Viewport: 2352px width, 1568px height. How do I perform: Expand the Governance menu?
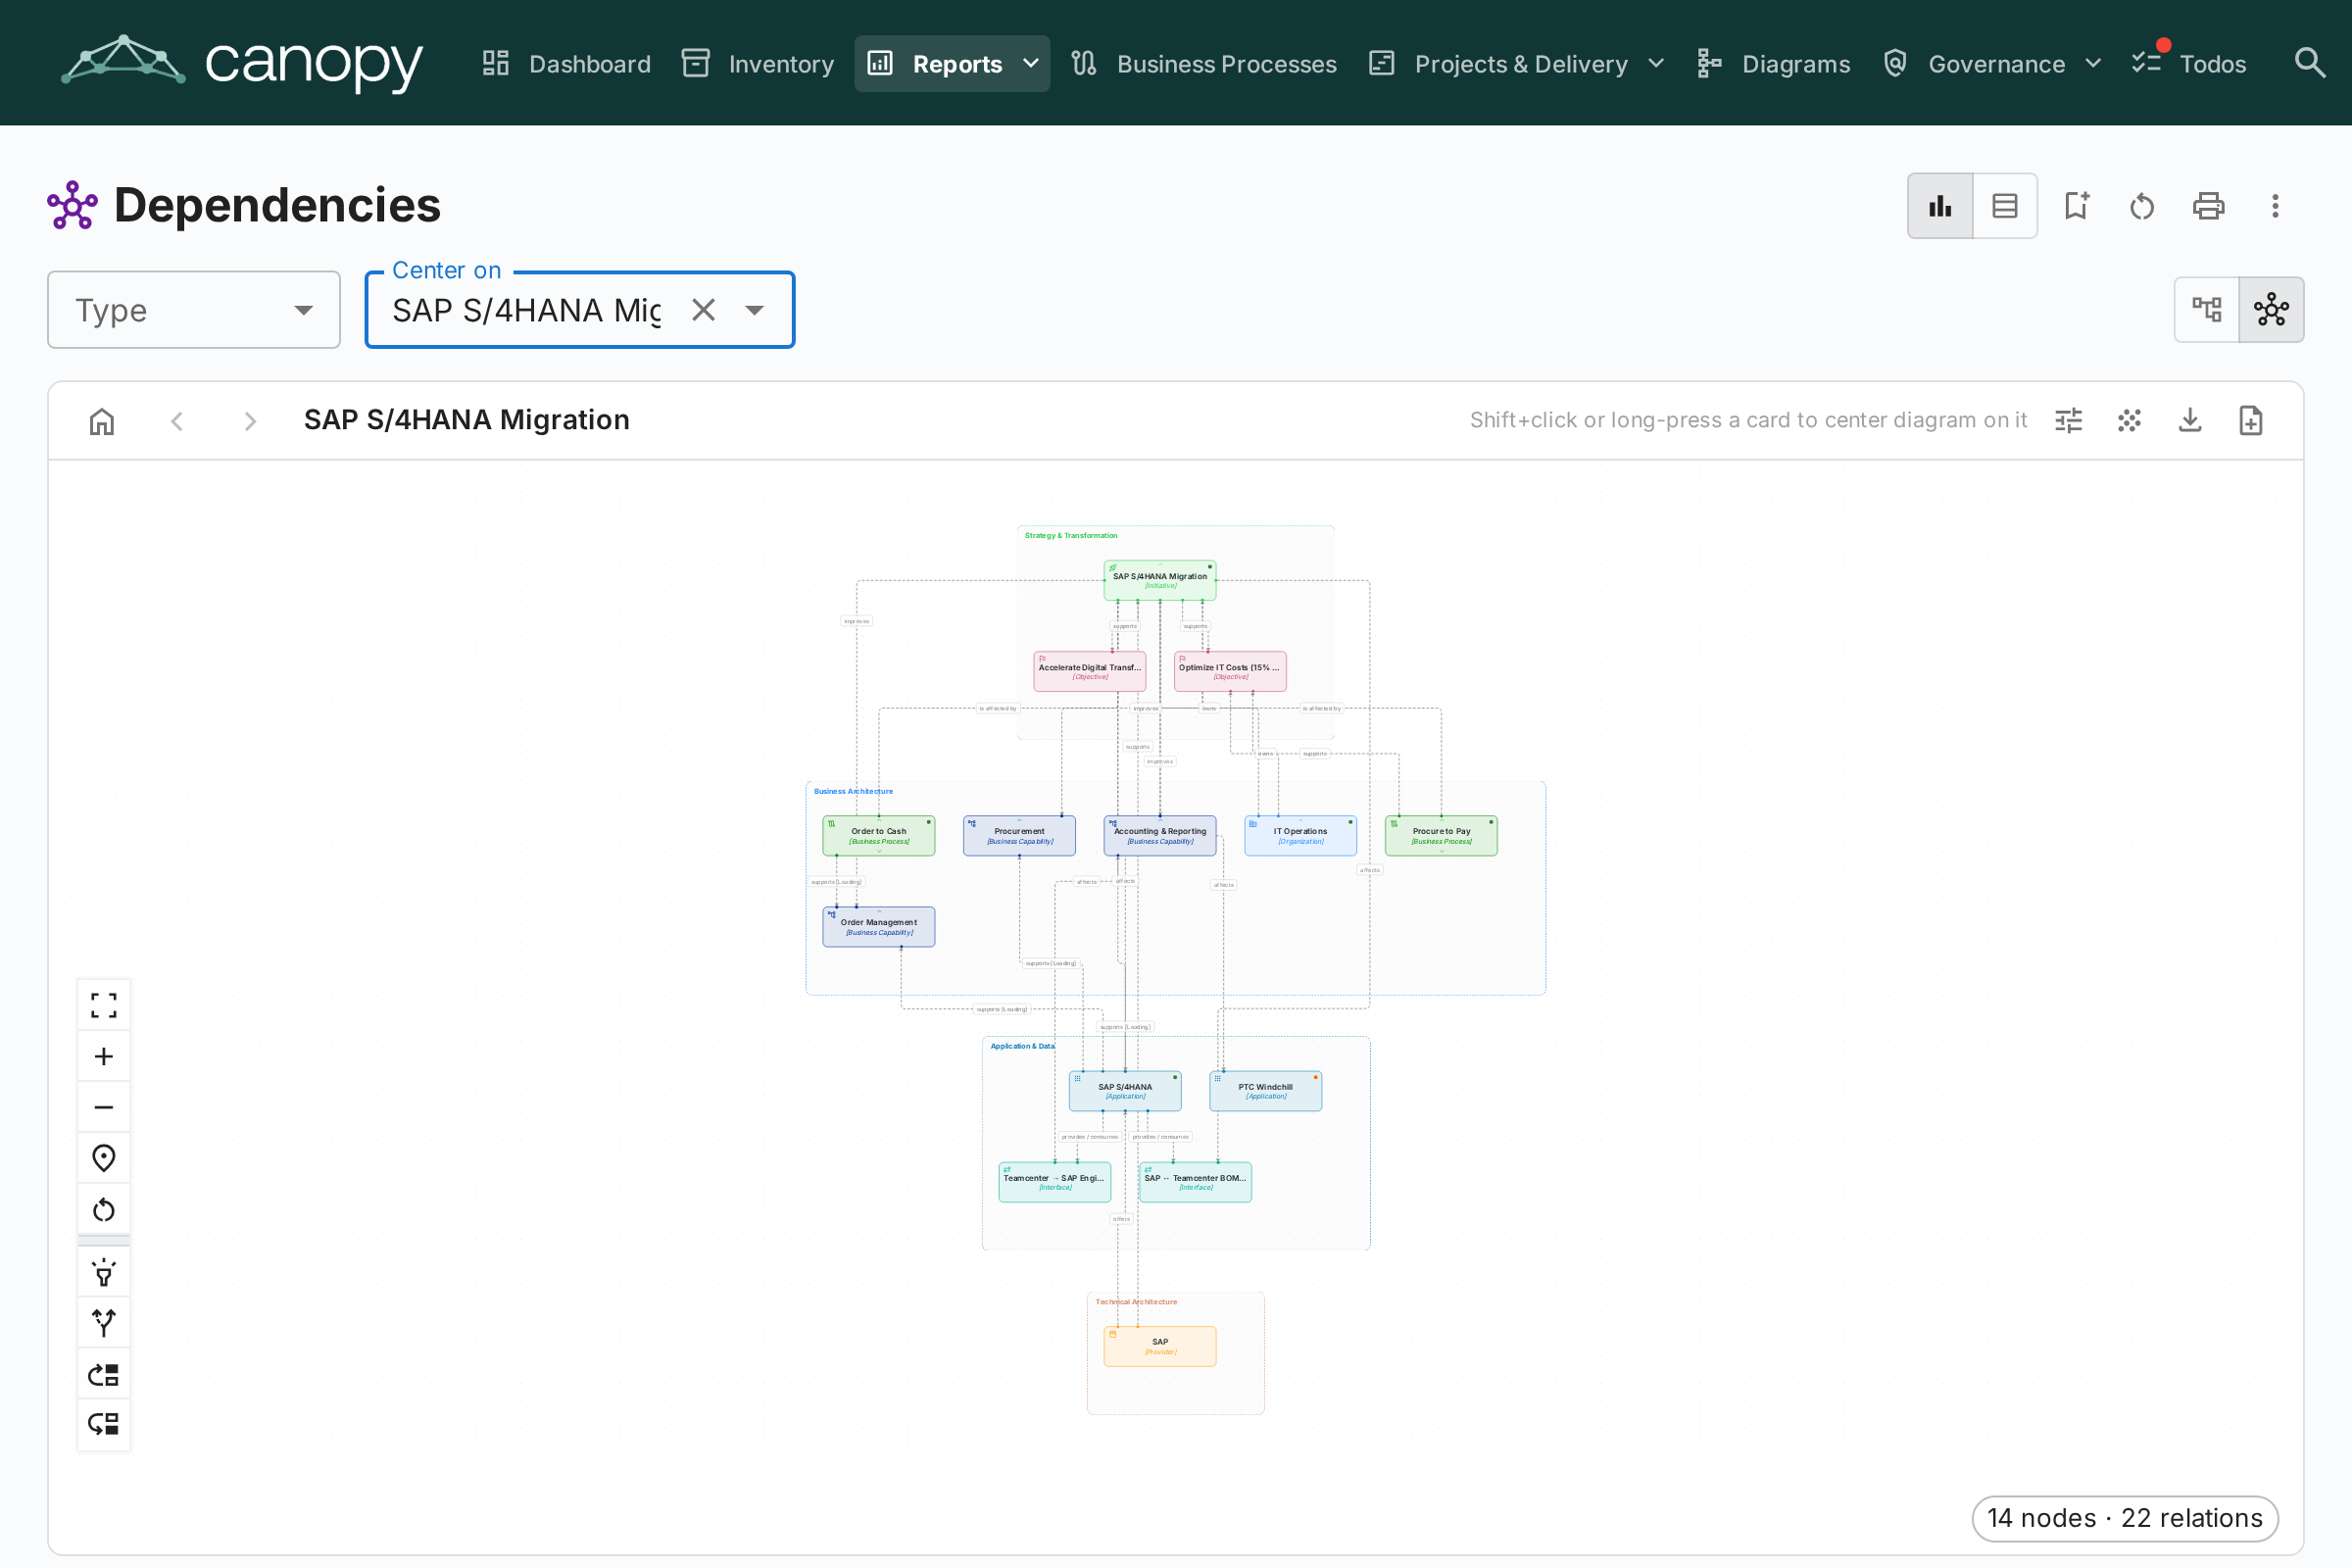pos(1993,64)
